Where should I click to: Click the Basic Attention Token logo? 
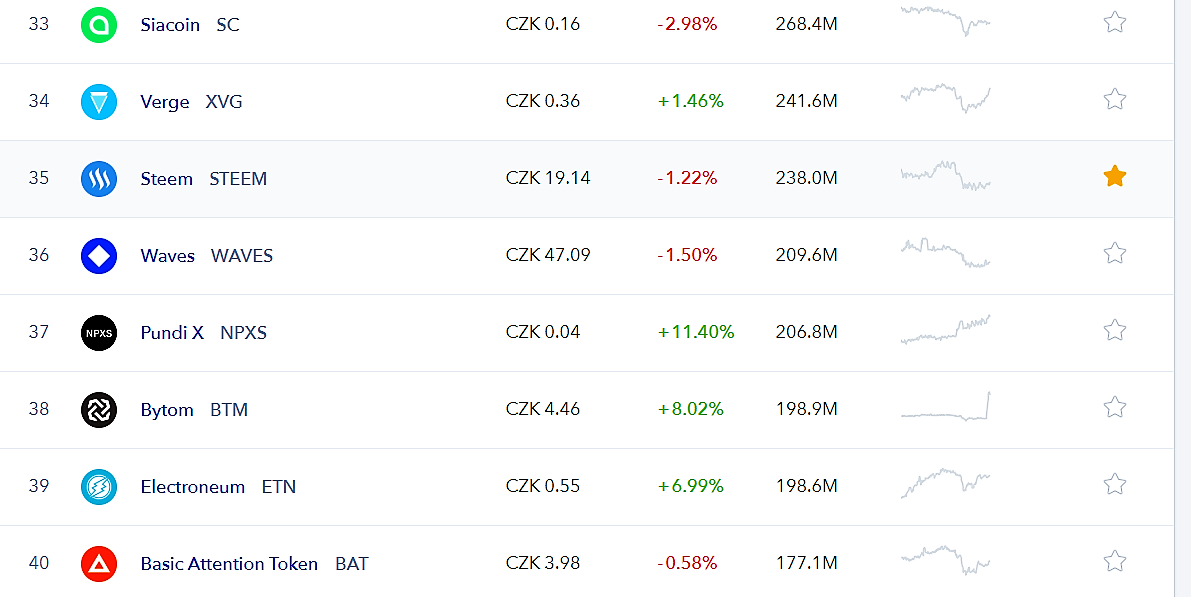(x=99, y=563)
